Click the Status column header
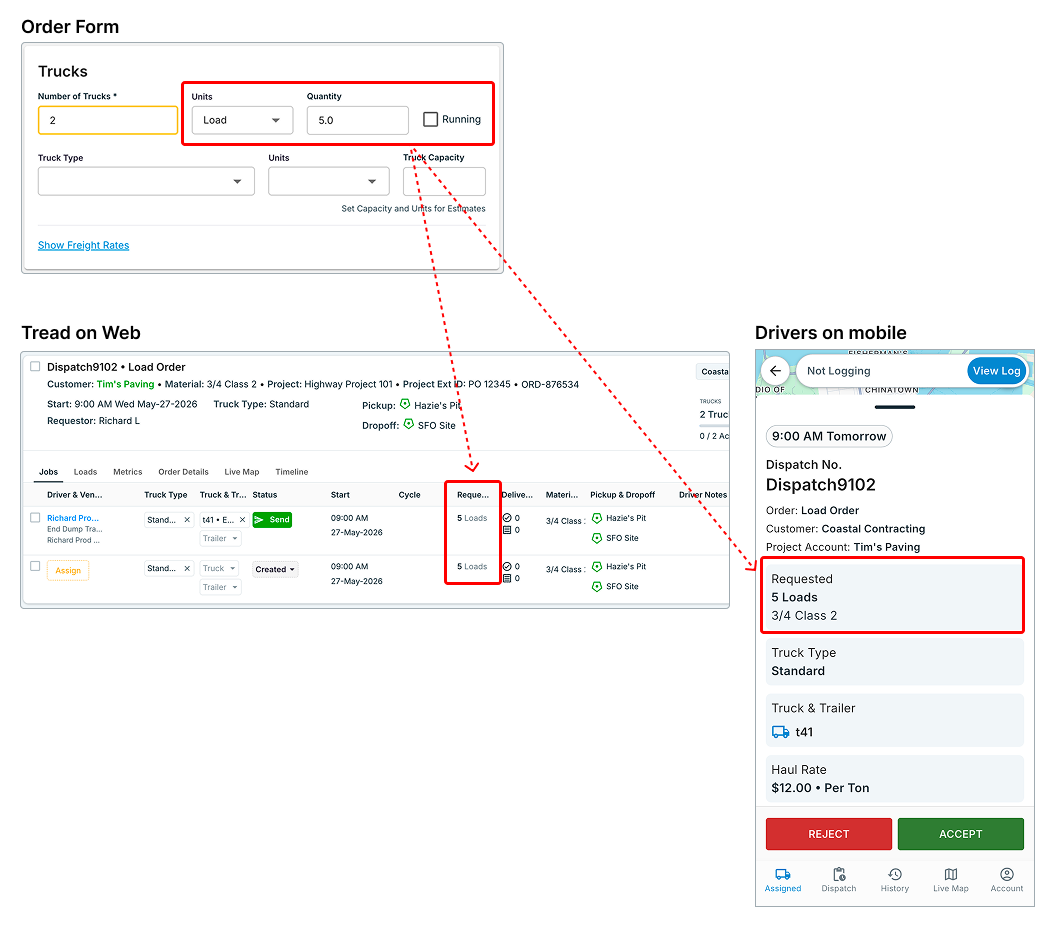Screen dimensions: 1064x930 (x=265, y=495)
